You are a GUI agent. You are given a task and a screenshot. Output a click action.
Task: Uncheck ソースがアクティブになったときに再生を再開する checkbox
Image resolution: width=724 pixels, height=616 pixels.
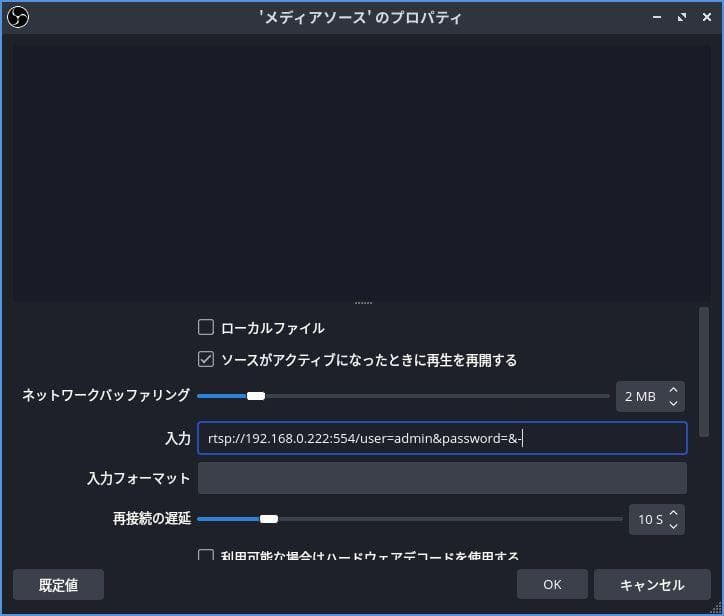[205, 359]
